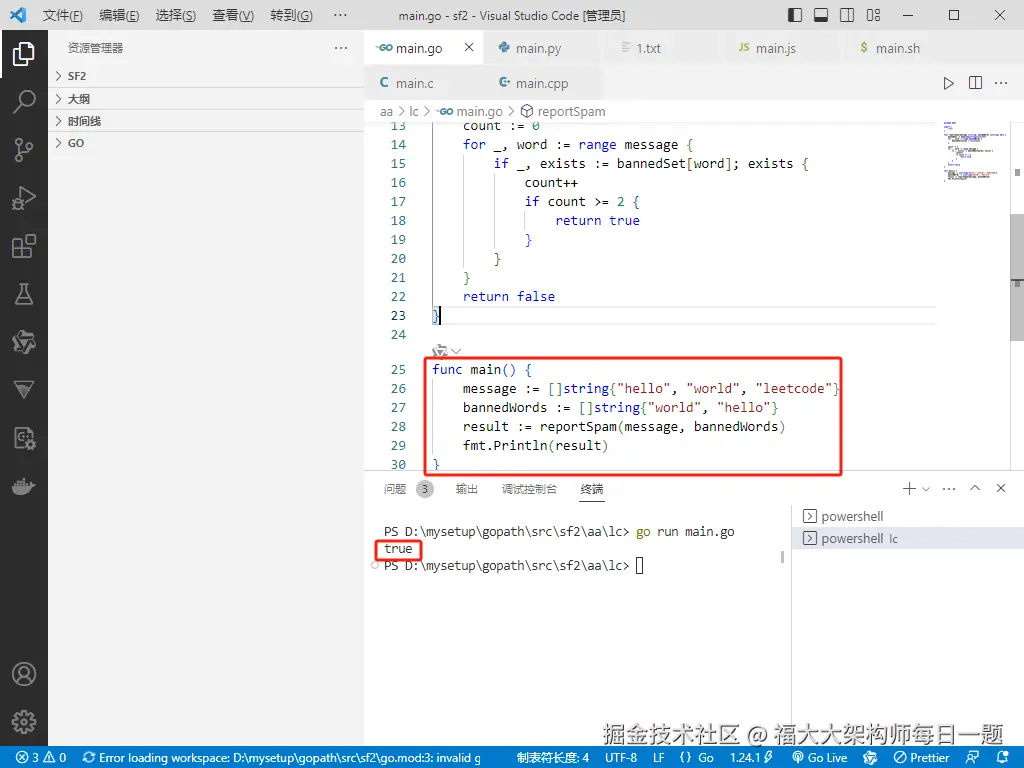The width and height of the screenshot is (1024, 768).
Task: Toggle primary side bar layout icon
Action: coord(795,15)
